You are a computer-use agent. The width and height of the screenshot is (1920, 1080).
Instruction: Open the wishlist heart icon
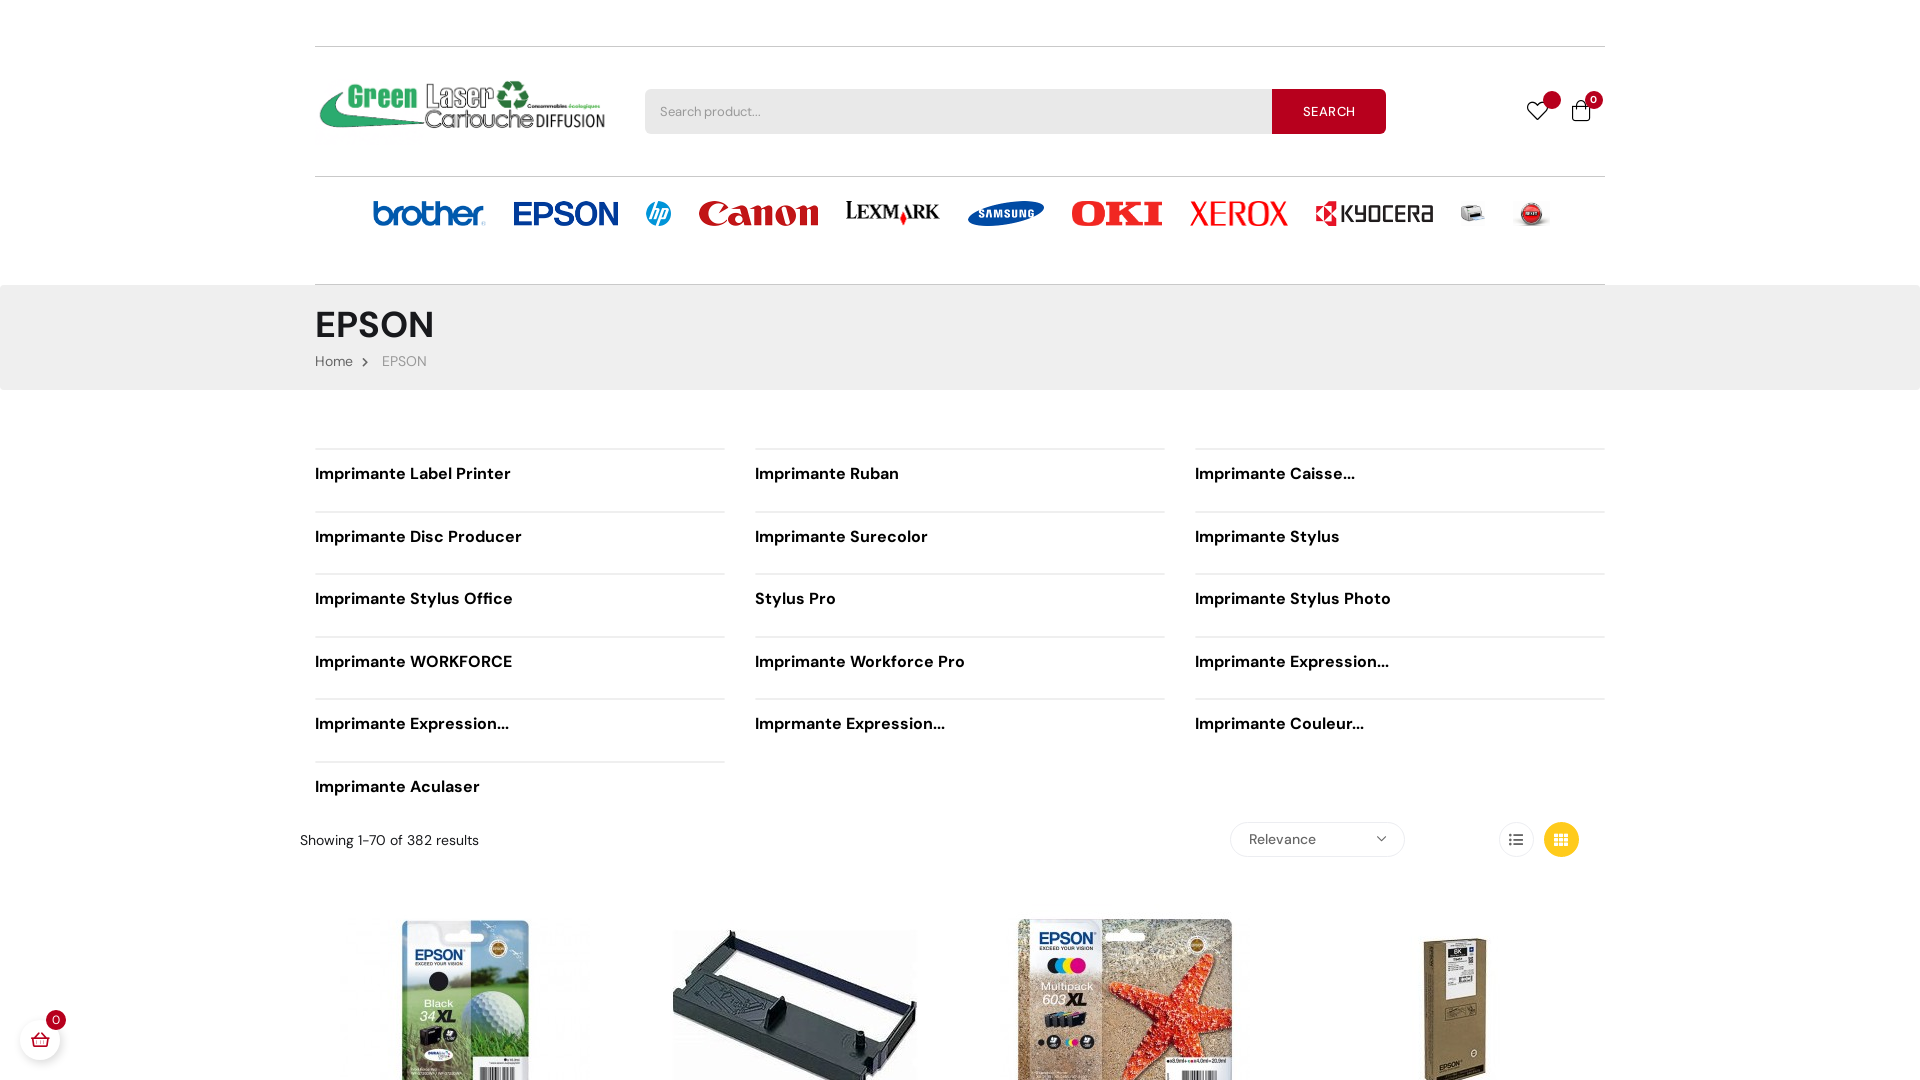(1537, 111)
